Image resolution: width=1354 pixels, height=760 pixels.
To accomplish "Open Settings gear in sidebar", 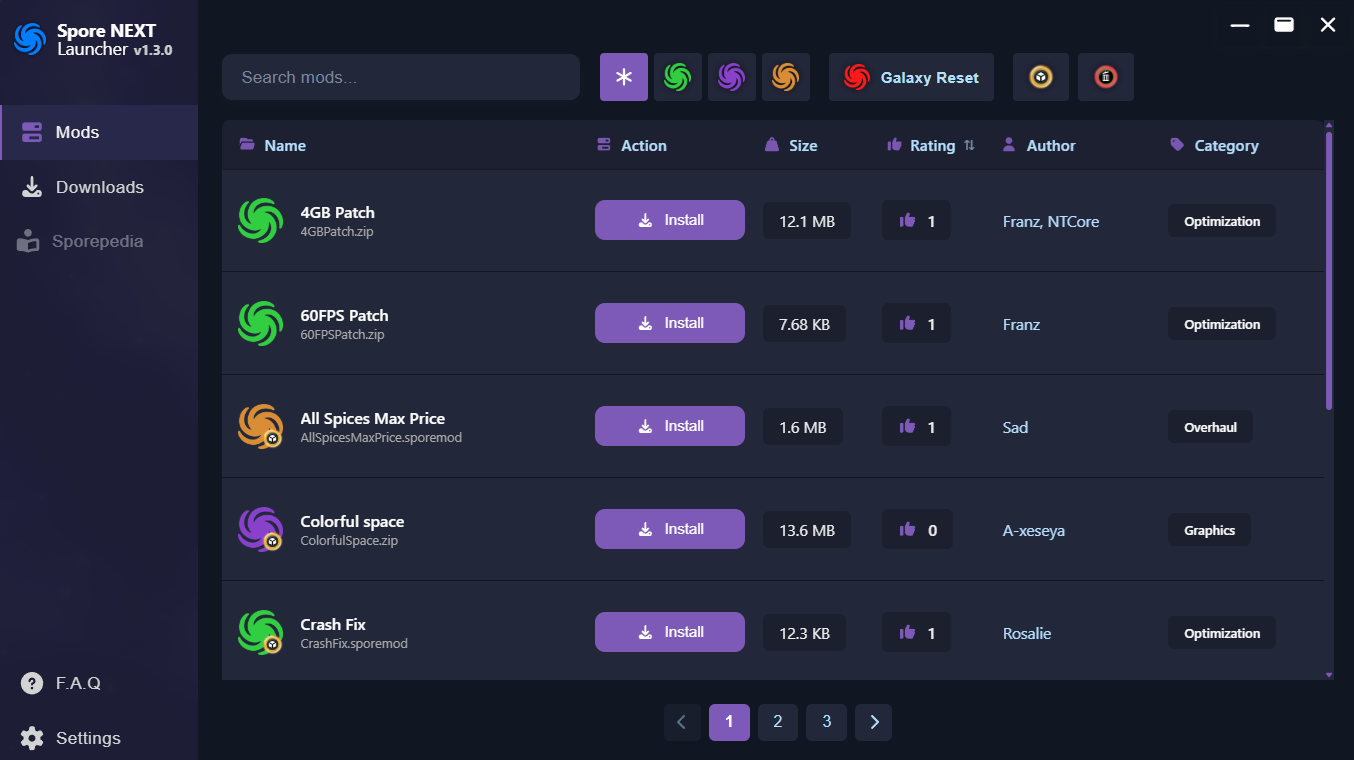I will click(32, 738).
